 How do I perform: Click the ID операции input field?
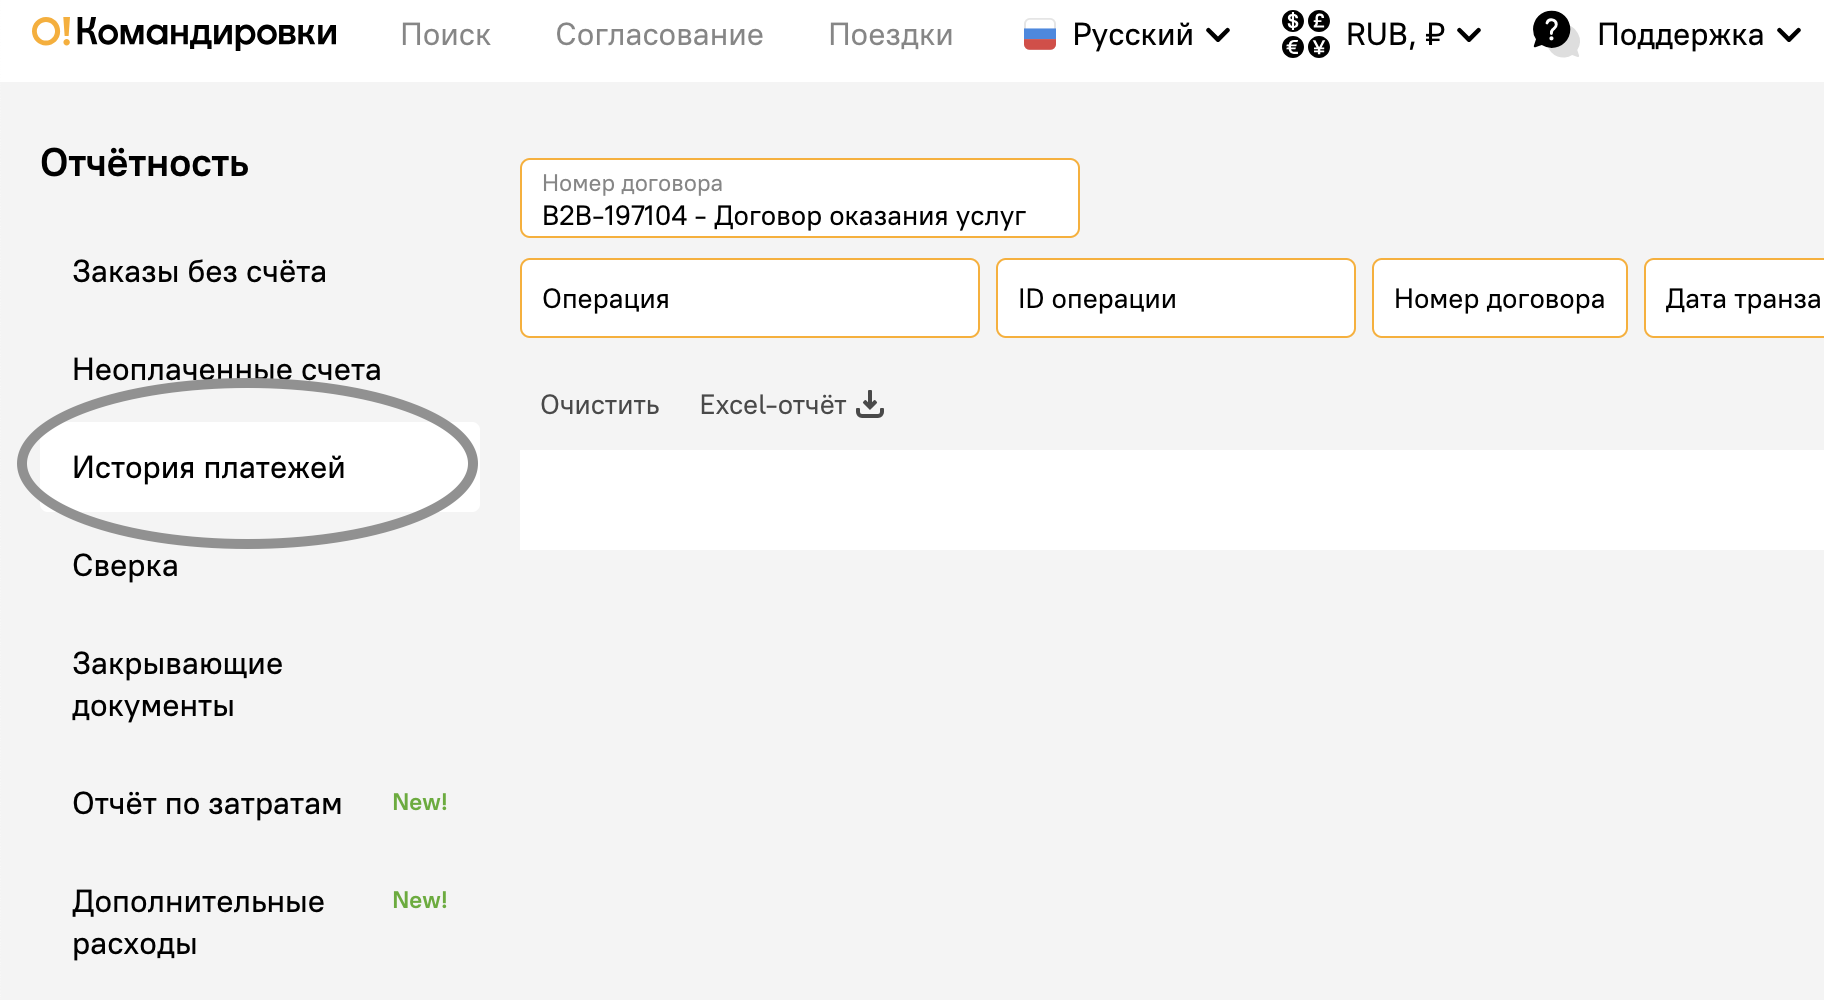[1176, 298]
